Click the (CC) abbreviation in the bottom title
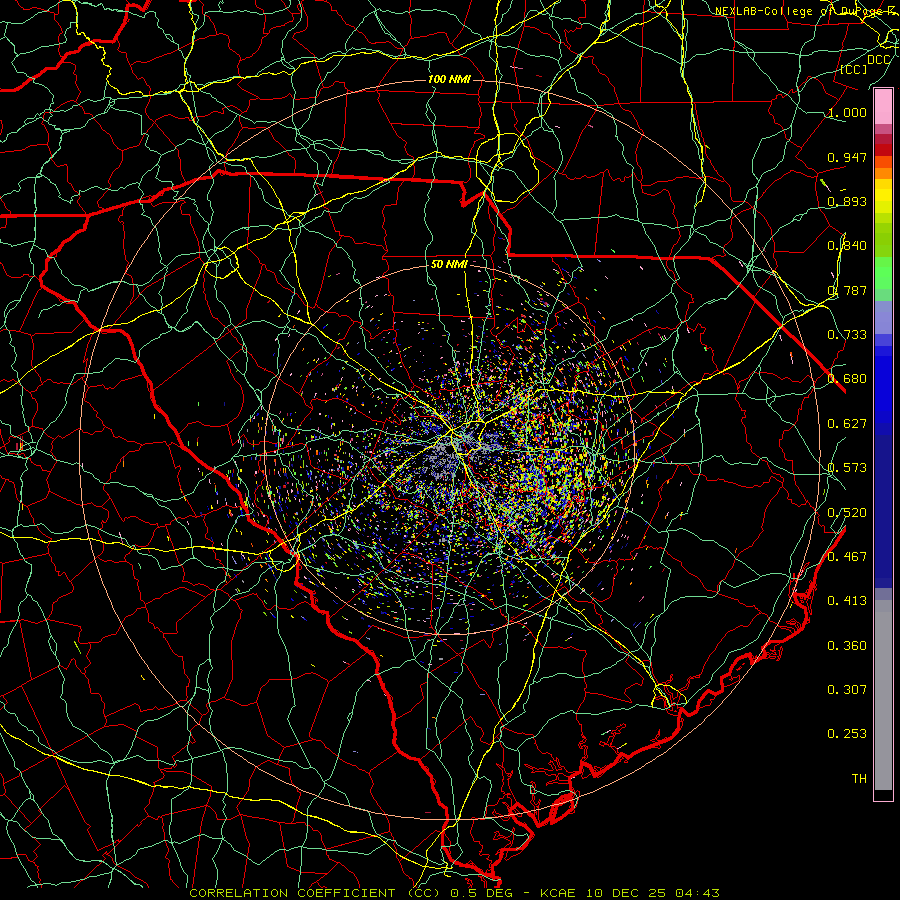The image size is (900, 900). 425,893
